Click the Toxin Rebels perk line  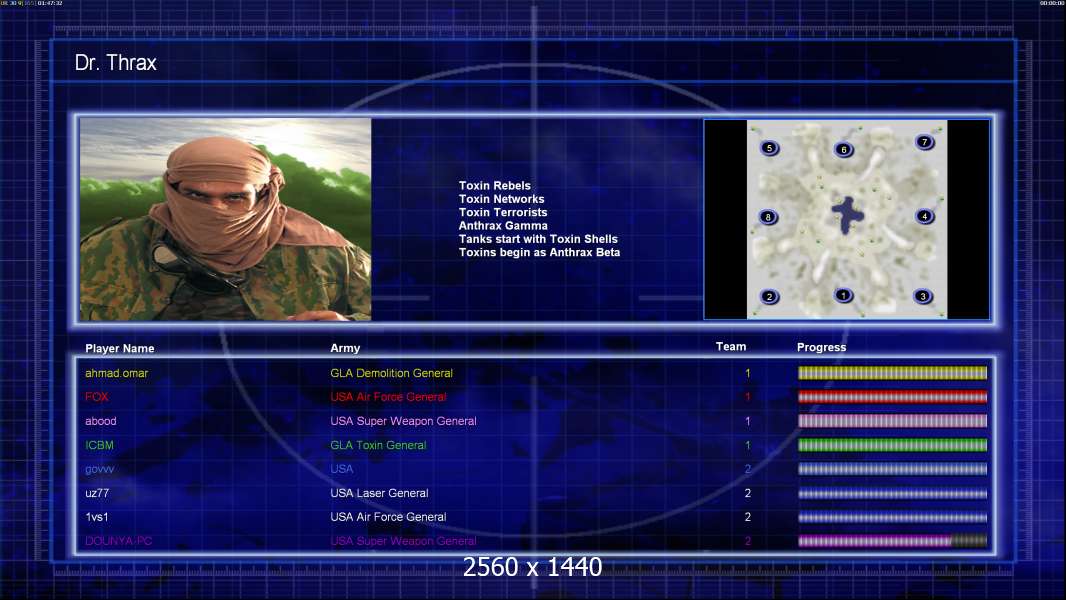pyautogui.click(x=494, y=186)
